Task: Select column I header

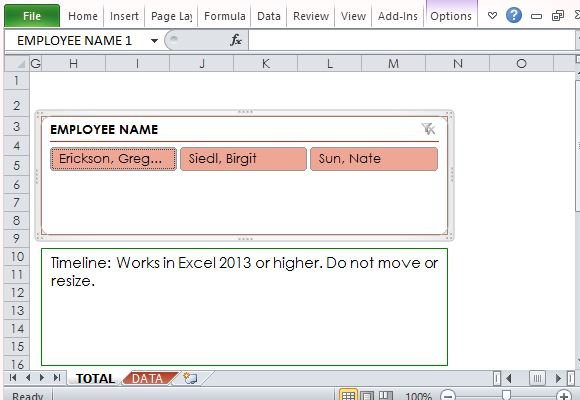Action: pyautogui.click(x=137, y=64)
